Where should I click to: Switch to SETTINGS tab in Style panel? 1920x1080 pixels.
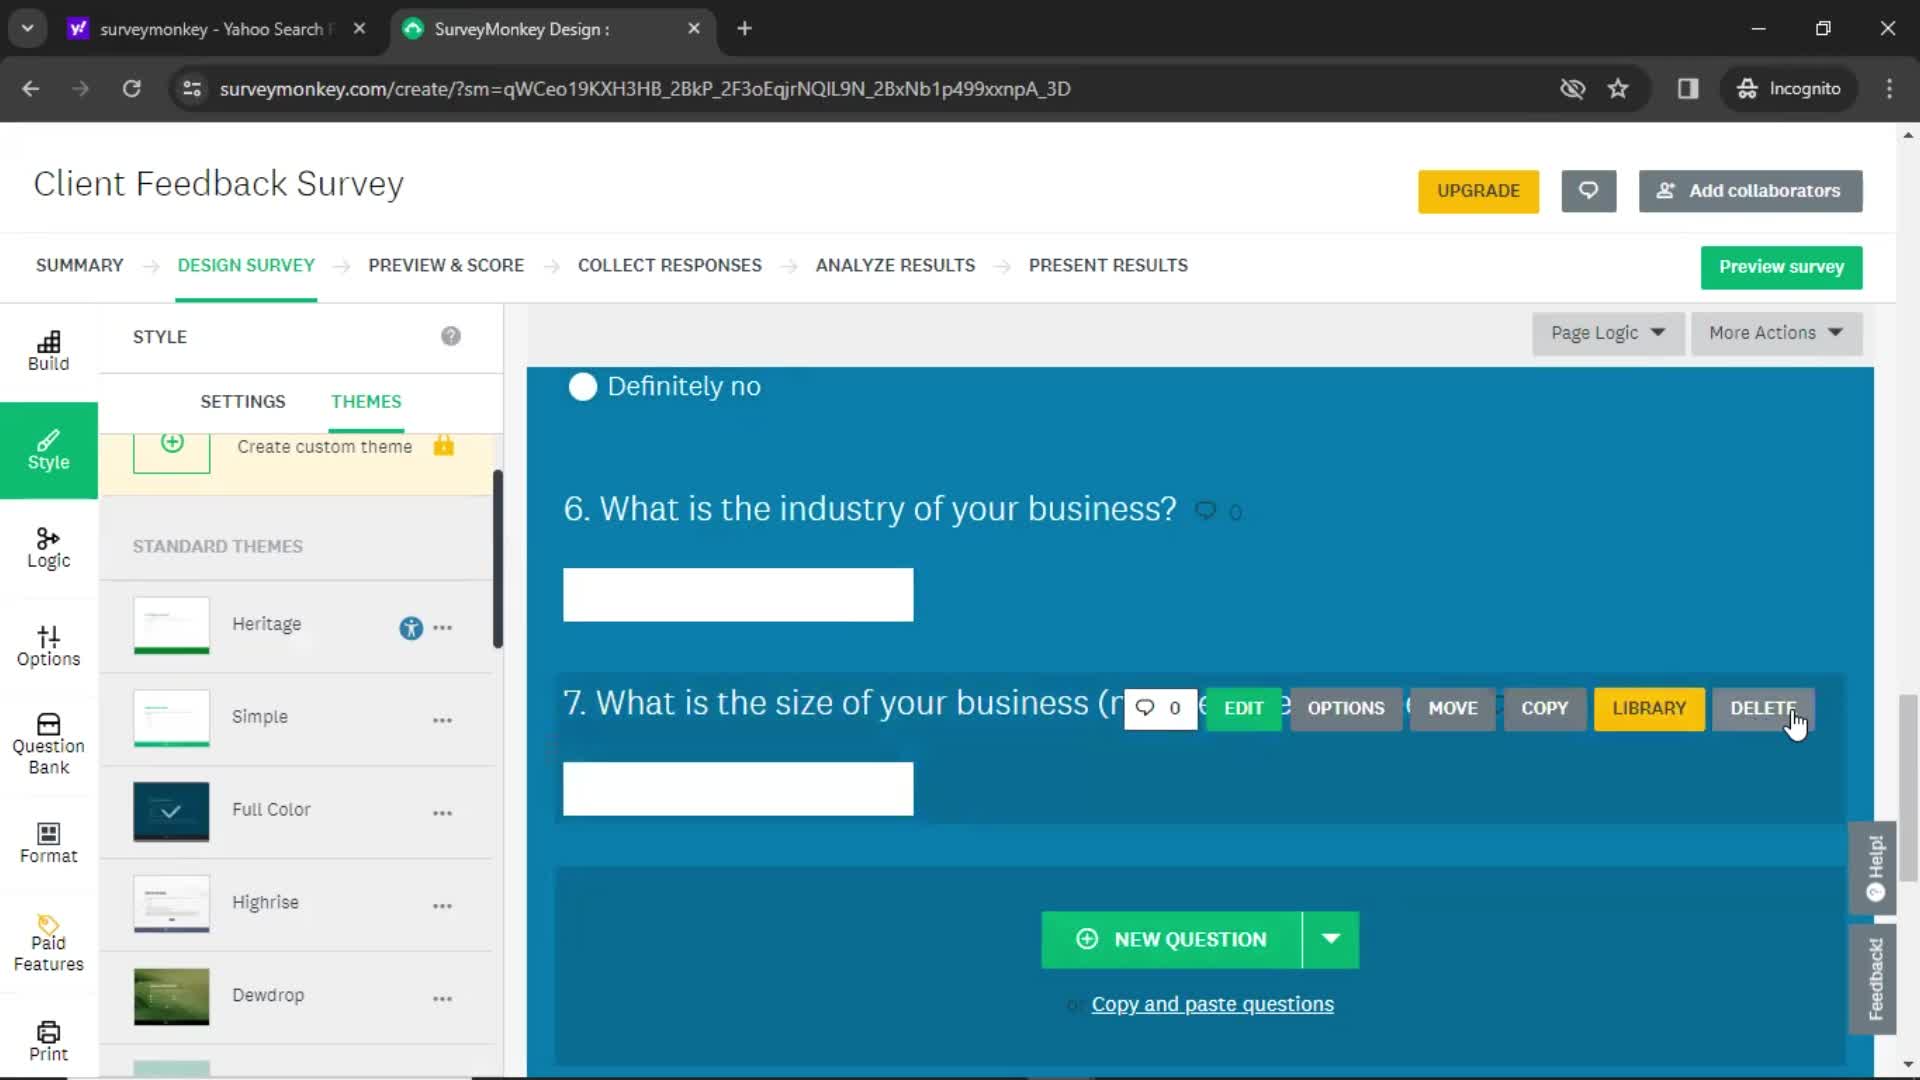click(243, 401)
